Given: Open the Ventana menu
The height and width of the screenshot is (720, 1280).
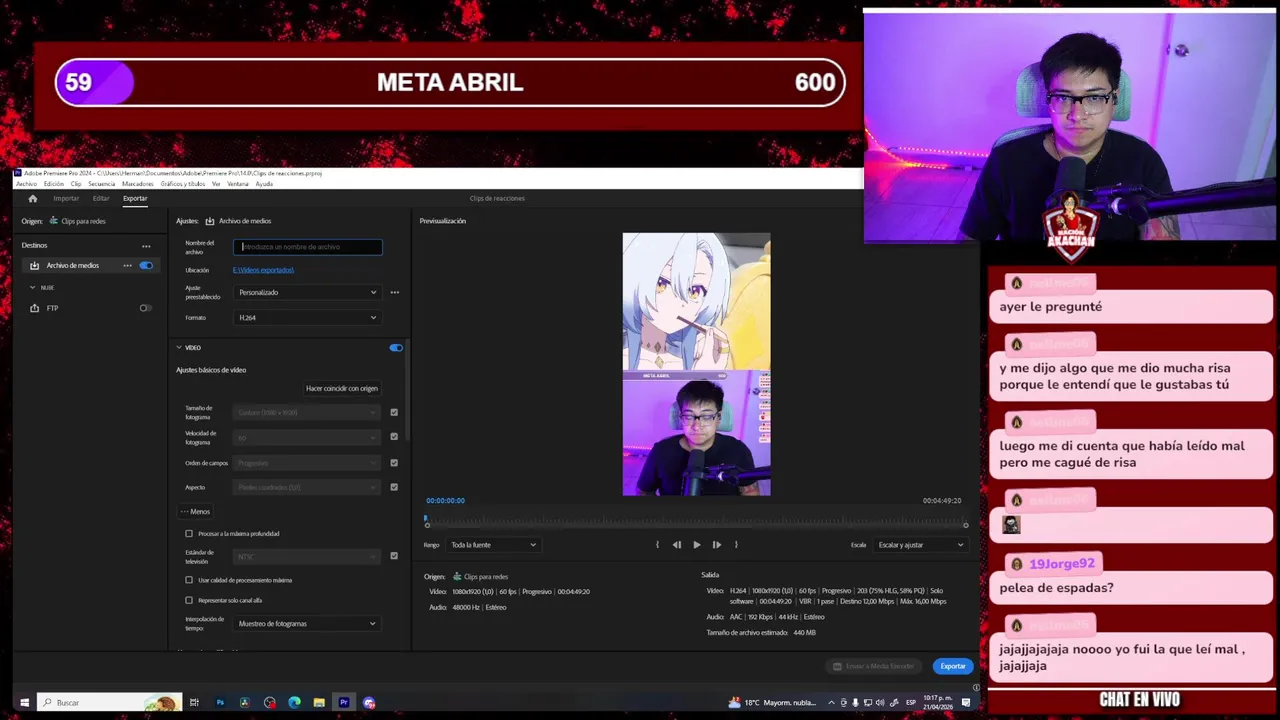Looking at the screenshot, I should point(238,184).
